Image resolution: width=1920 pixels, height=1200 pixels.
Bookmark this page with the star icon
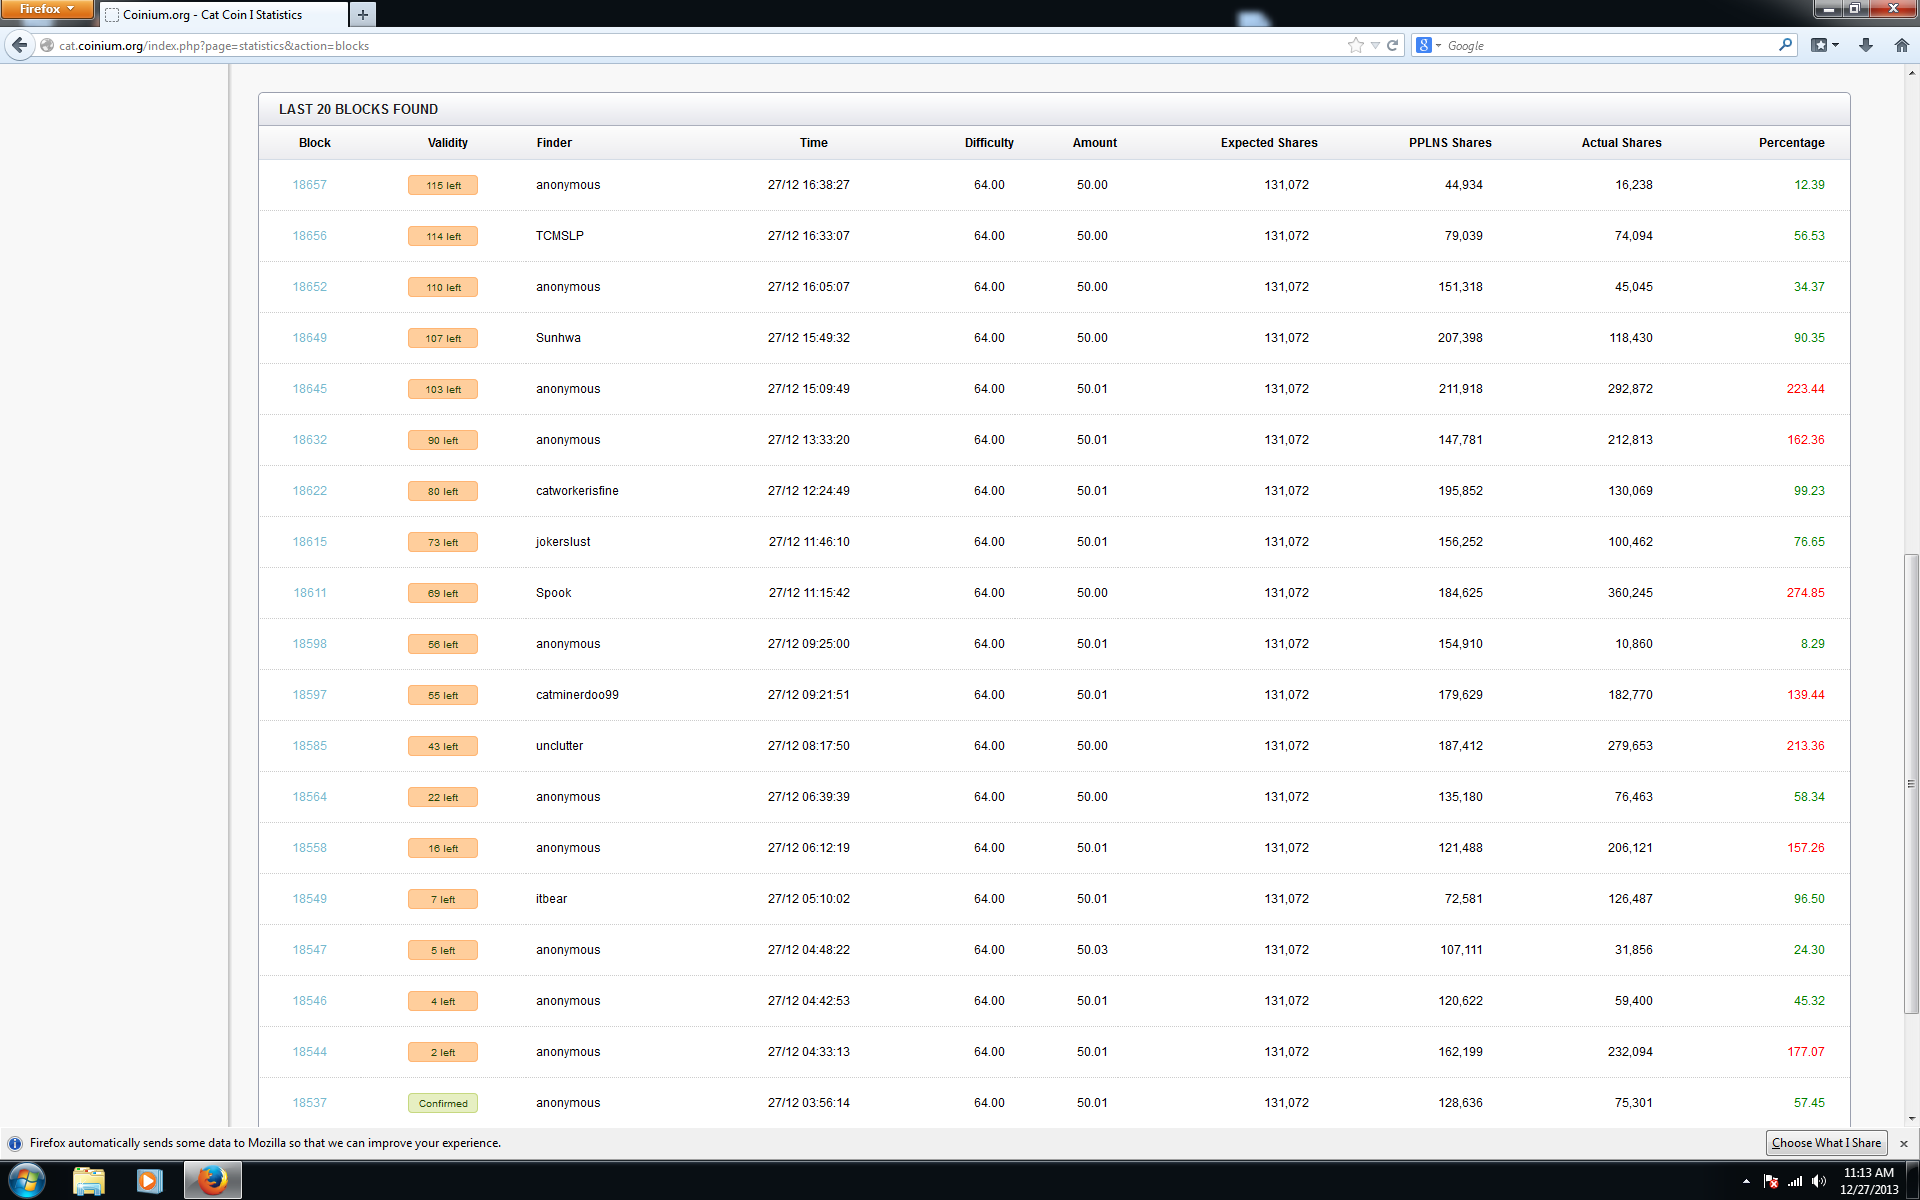coord(1355,45)
